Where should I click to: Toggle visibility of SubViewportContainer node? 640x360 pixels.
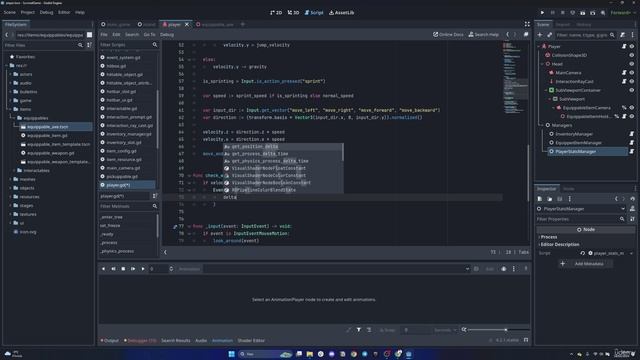click(x=632, y=90)
